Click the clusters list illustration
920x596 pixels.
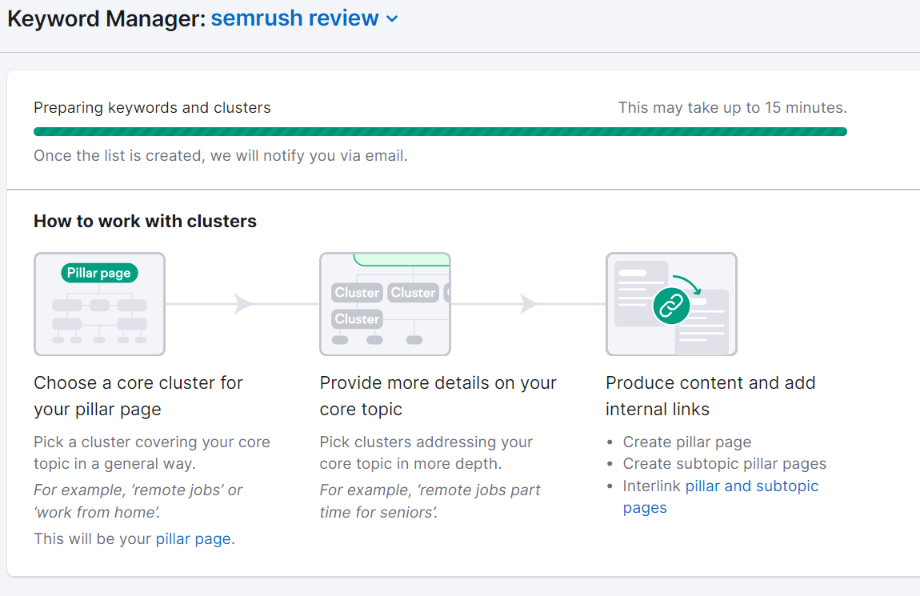[385, 304]
